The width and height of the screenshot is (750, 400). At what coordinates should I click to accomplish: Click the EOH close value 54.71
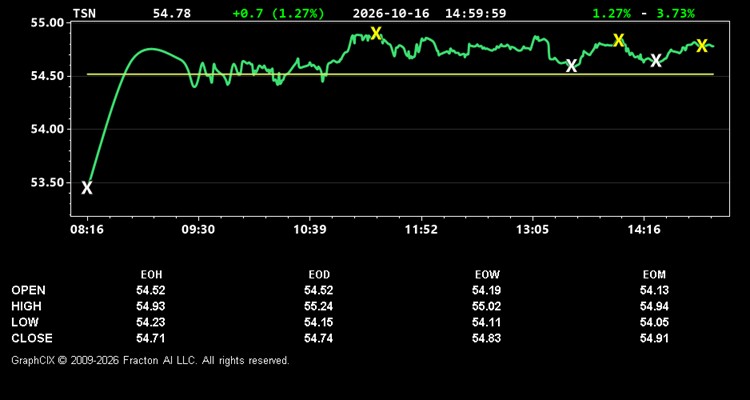coord(151,338)
